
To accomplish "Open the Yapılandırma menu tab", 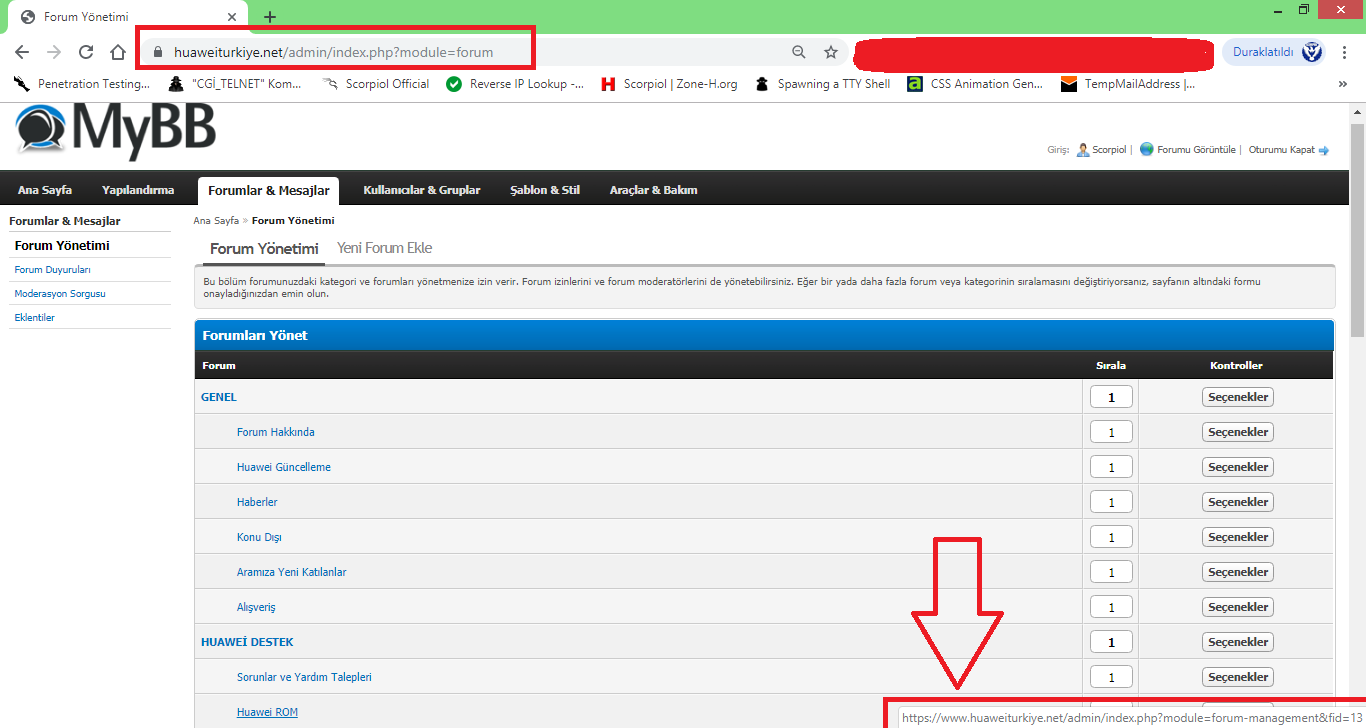I will coord(138,190).
